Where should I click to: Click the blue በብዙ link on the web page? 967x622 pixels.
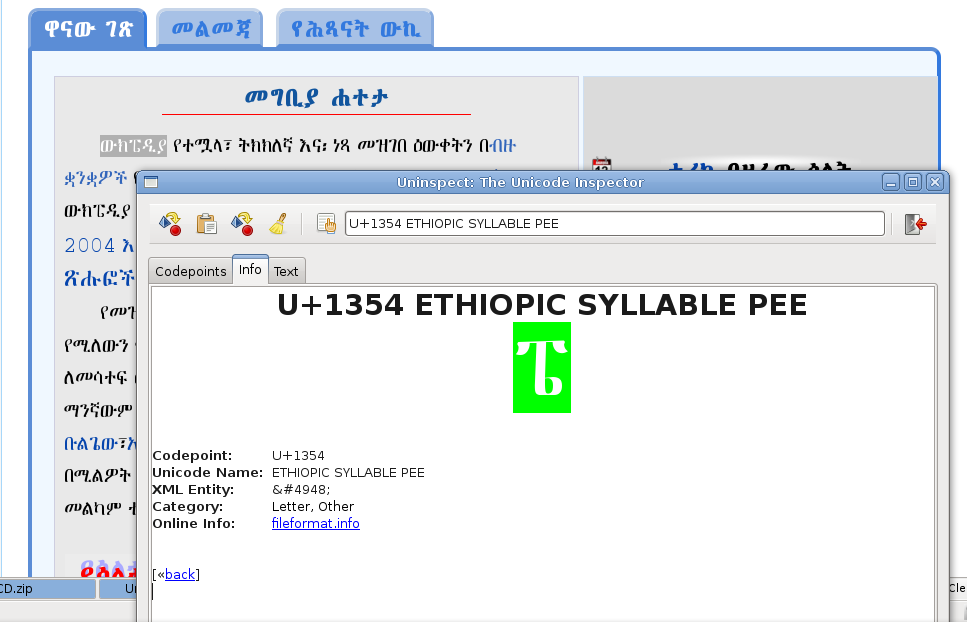pos(503,145)
